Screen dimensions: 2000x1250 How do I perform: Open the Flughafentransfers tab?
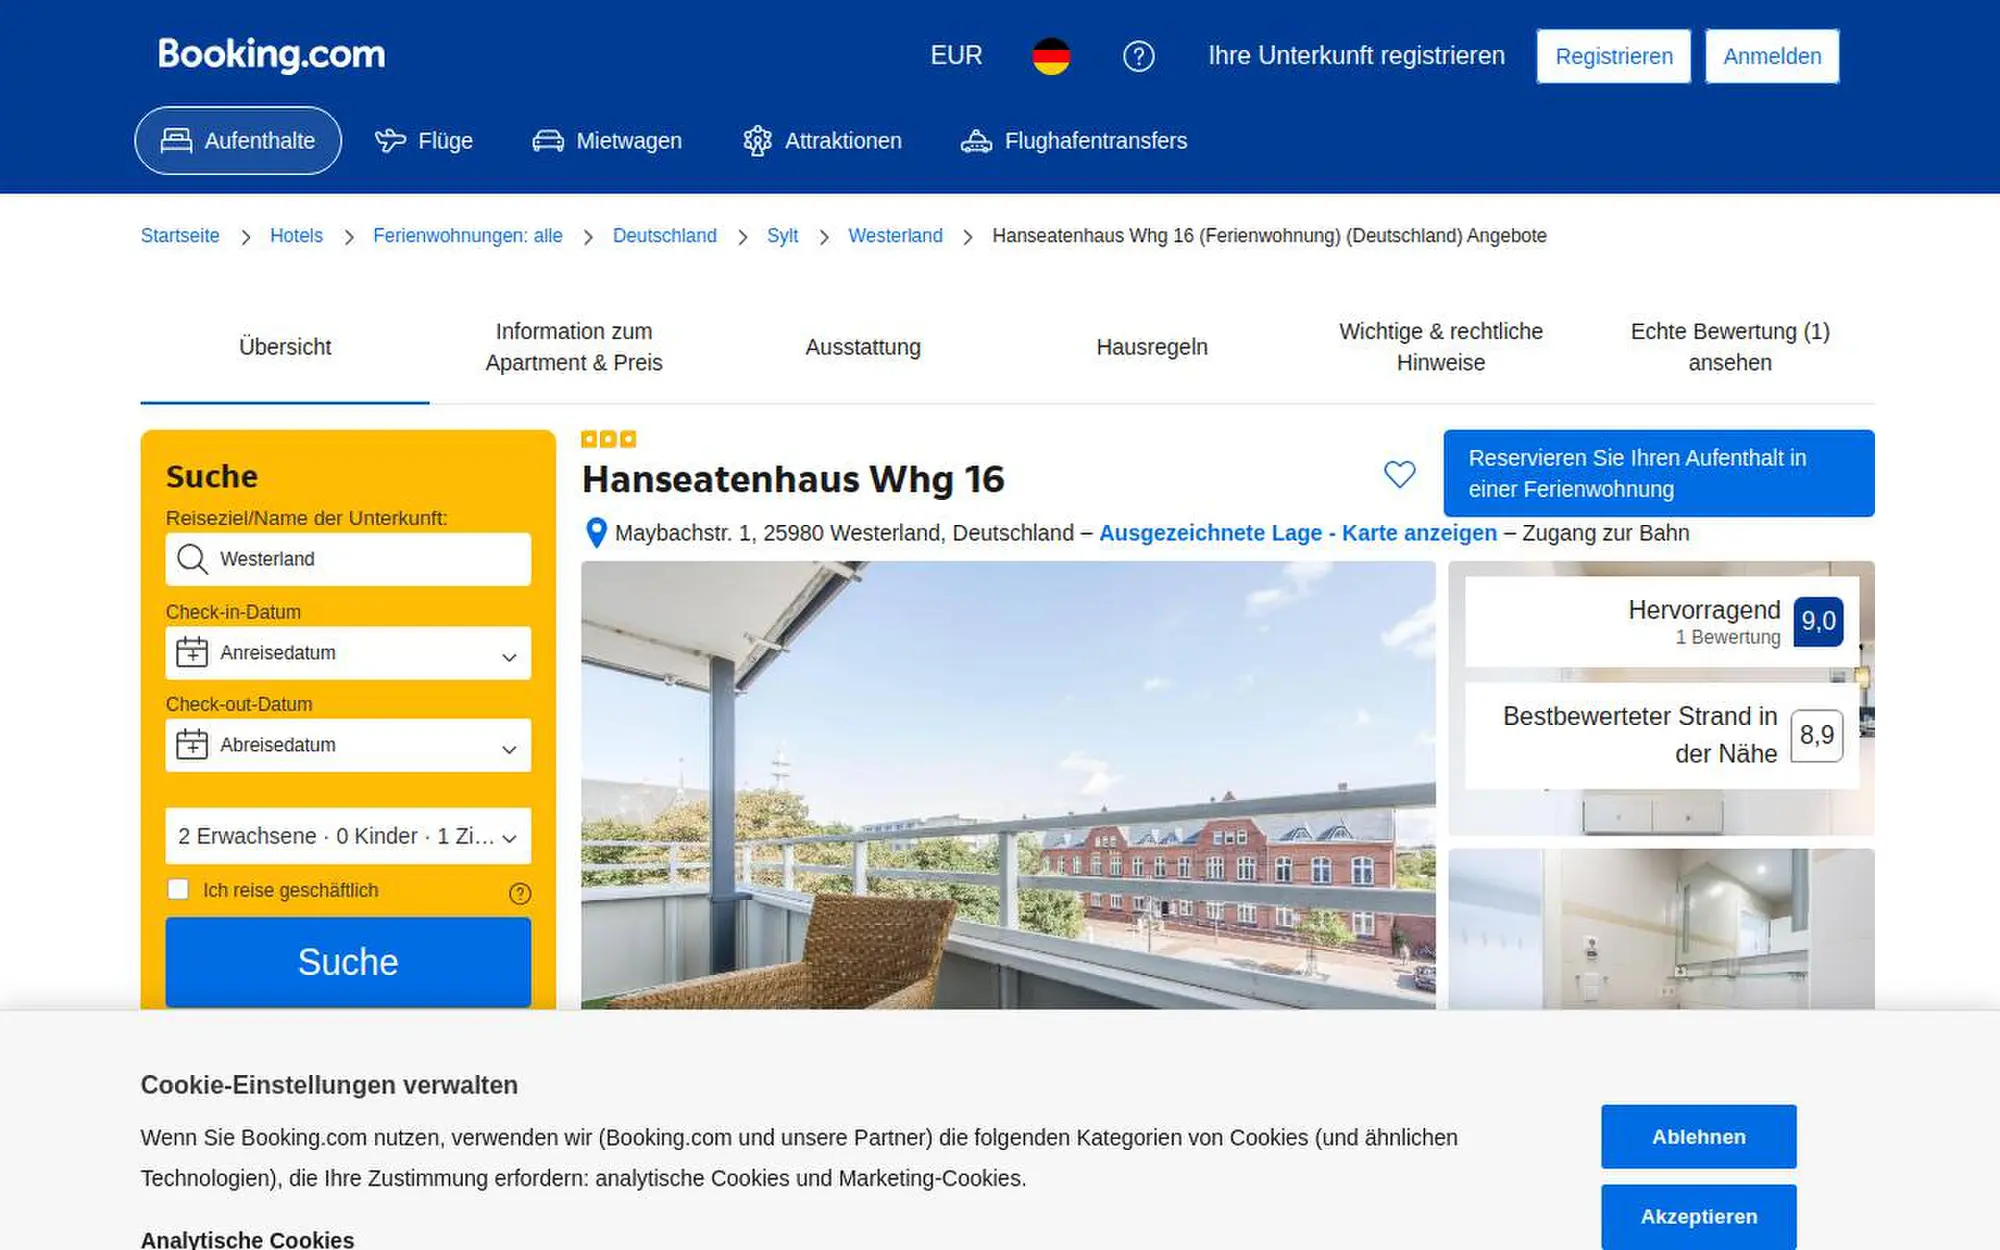click(1074, 141)
